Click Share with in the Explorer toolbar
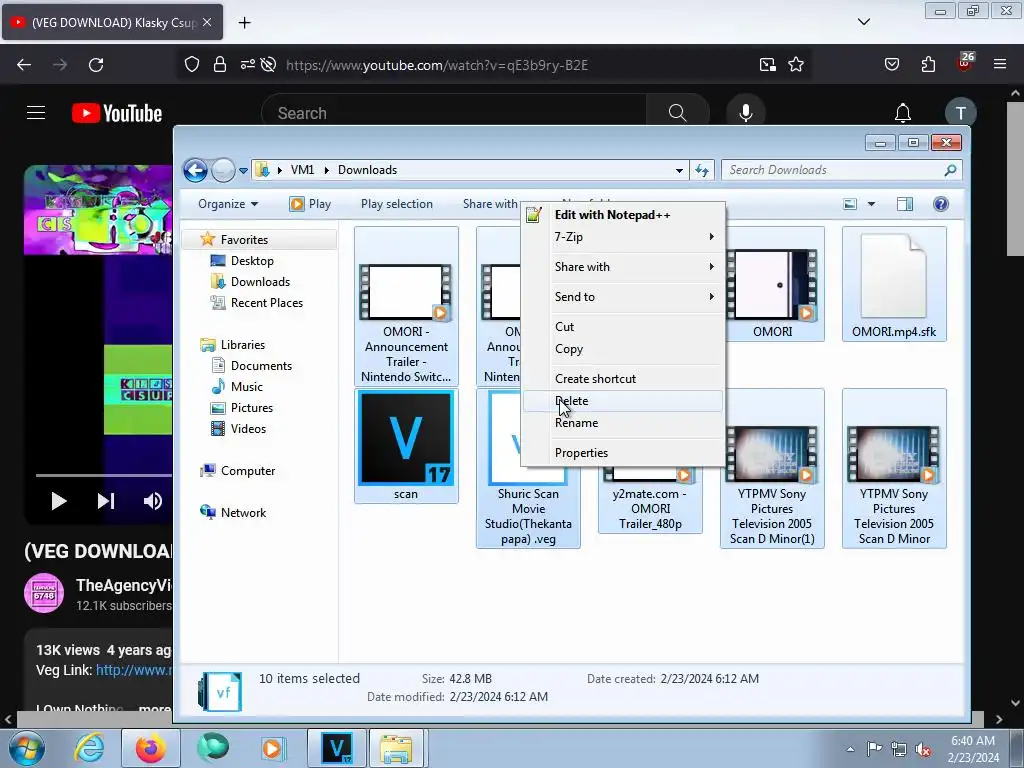The width and height of the screenshot is (1024, 768). (490, 204)
